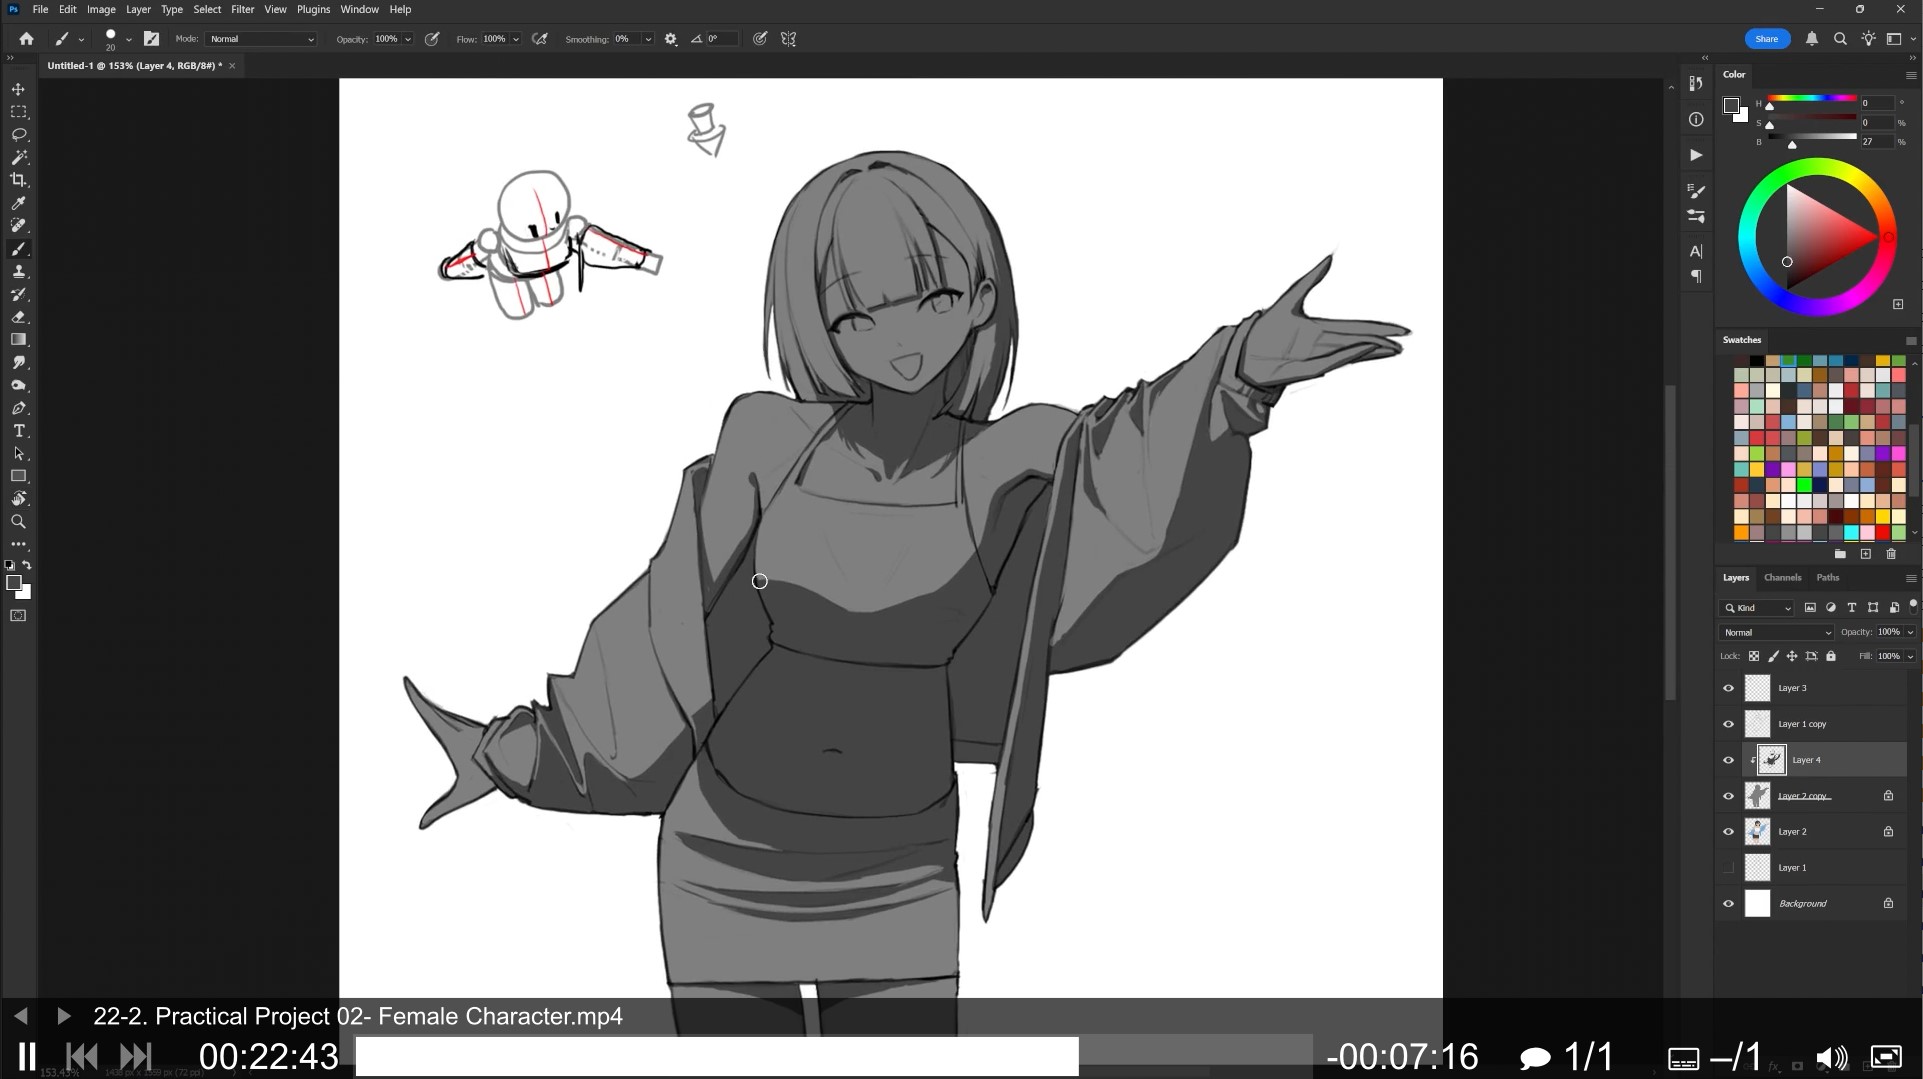This screenshot has height=1079, width=1923.
Task: Select the Path Selection tool
Action: tap(18, 454)
